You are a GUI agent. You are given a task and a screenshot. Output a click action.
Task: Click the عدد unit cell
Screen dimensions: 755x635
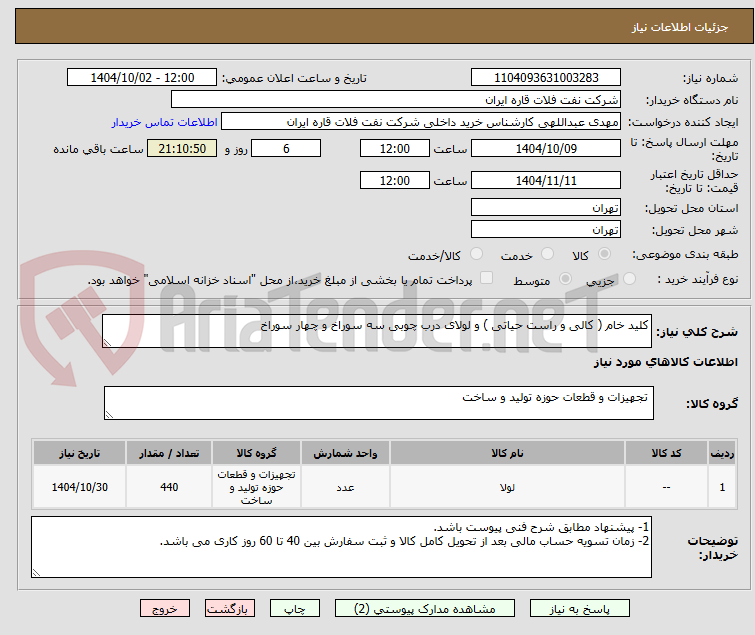(345, 487)
